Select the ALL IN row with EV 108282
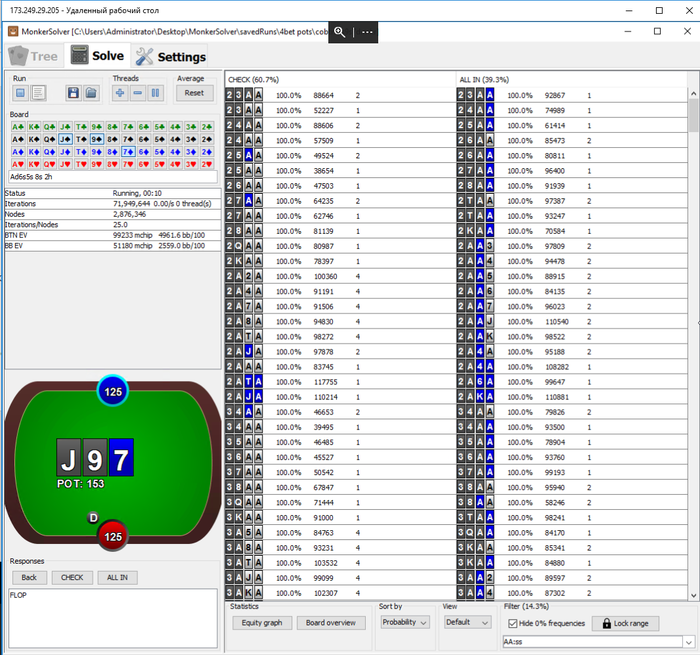The width and height of the screenshot is (700, 655). (572, 367)
